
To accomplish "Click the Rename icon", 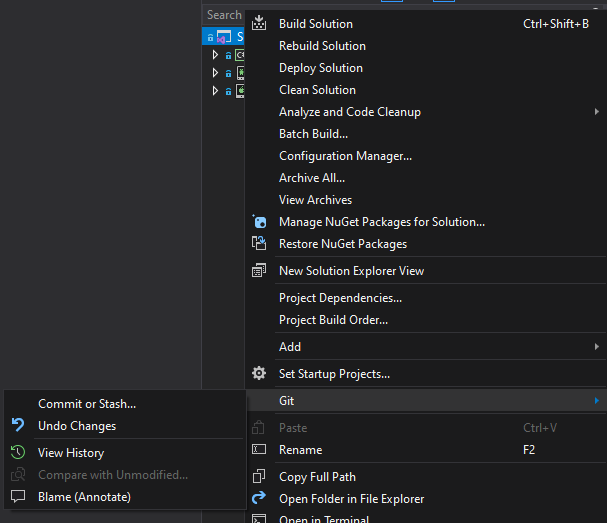I will 259,449.
